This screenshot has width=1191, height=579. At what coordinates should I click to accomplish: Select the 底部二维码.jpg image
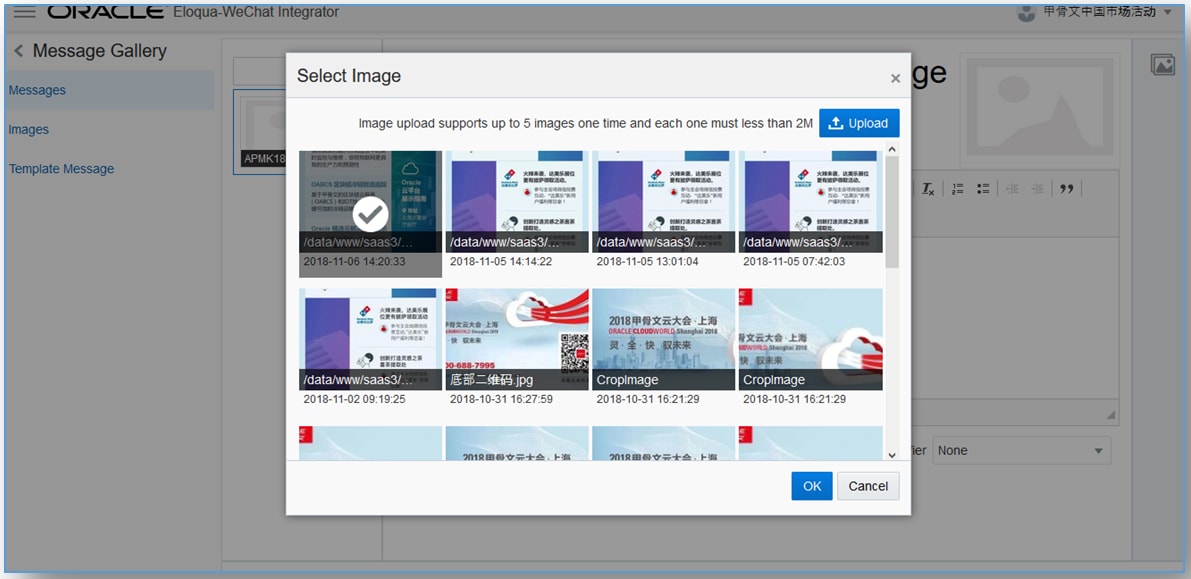pos(517,339)
